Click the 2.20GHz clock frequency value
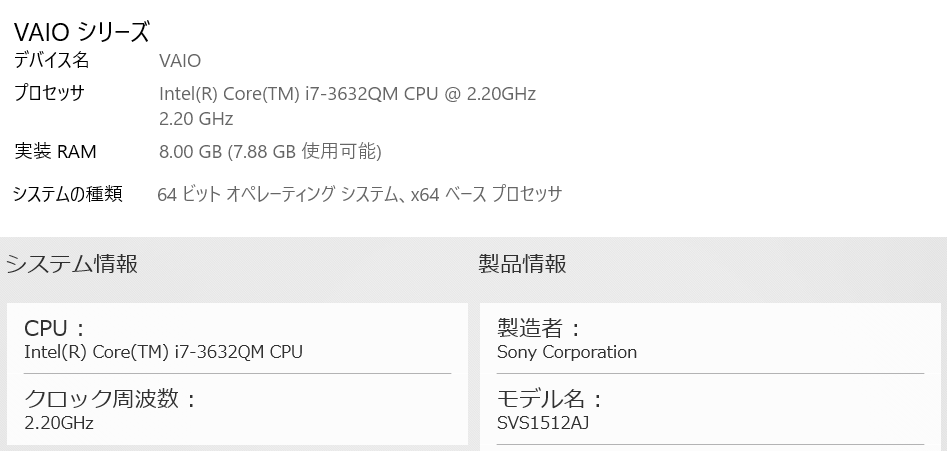 point(59,423)
